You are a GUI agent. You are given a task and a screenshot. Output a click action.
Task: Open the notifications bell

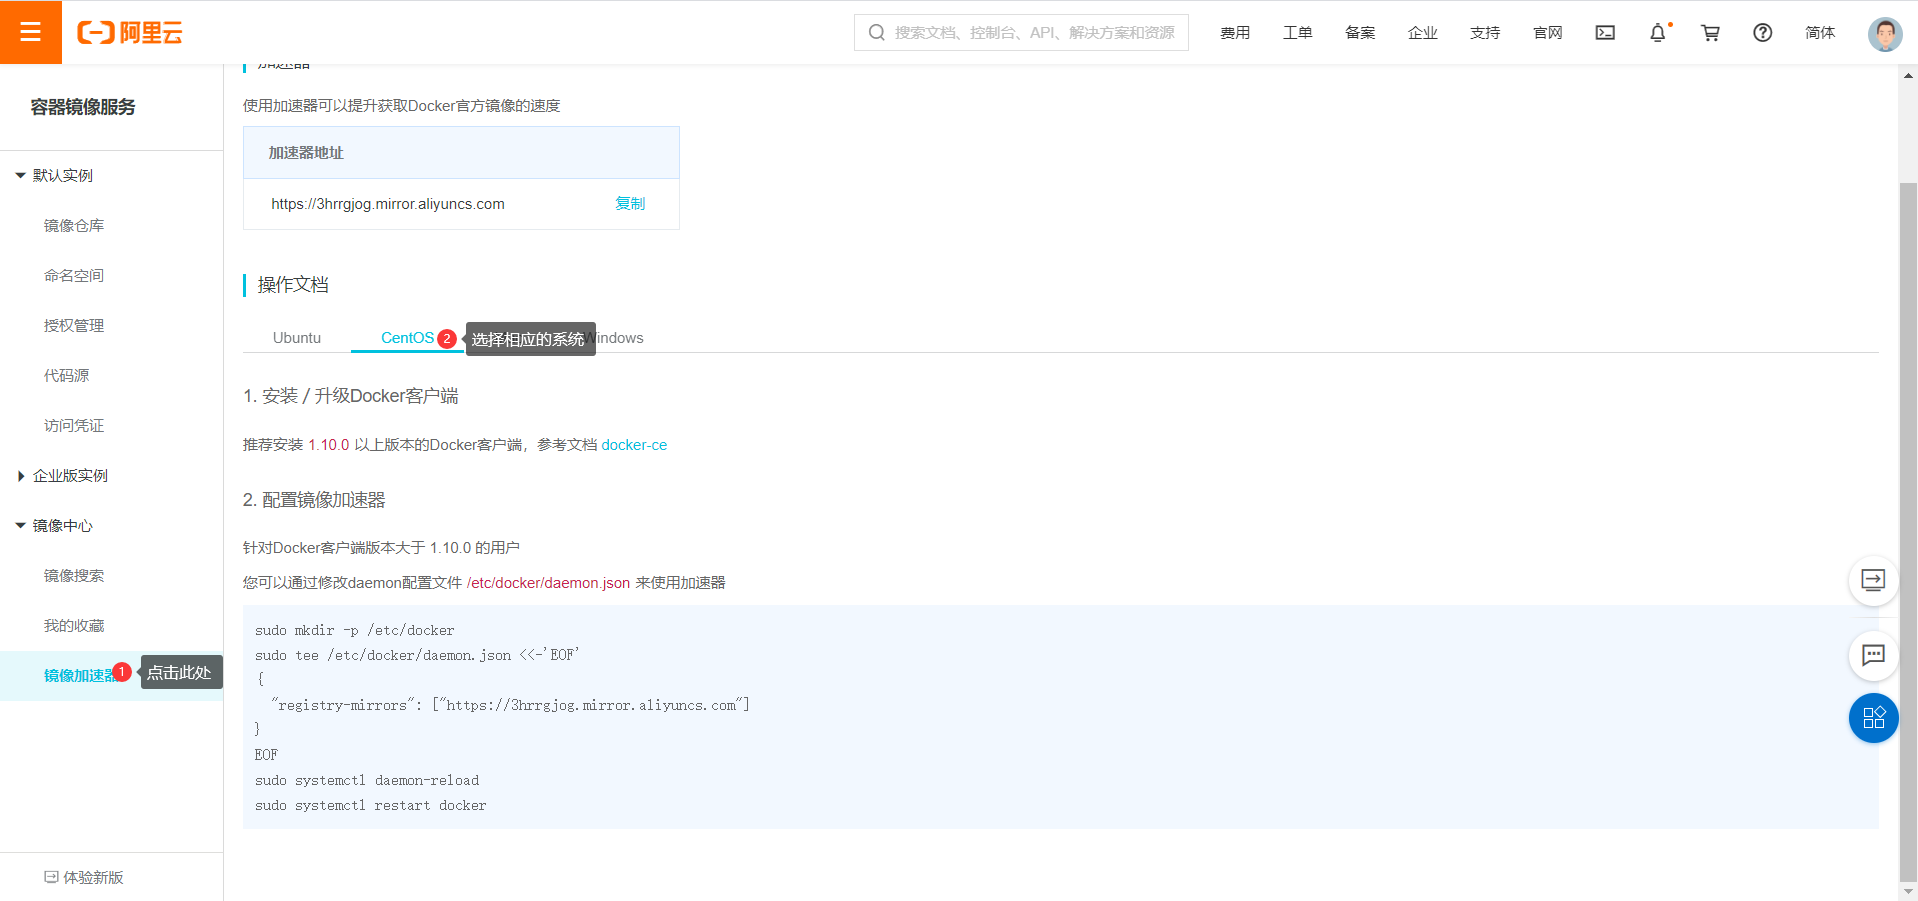pos(1658,33)
